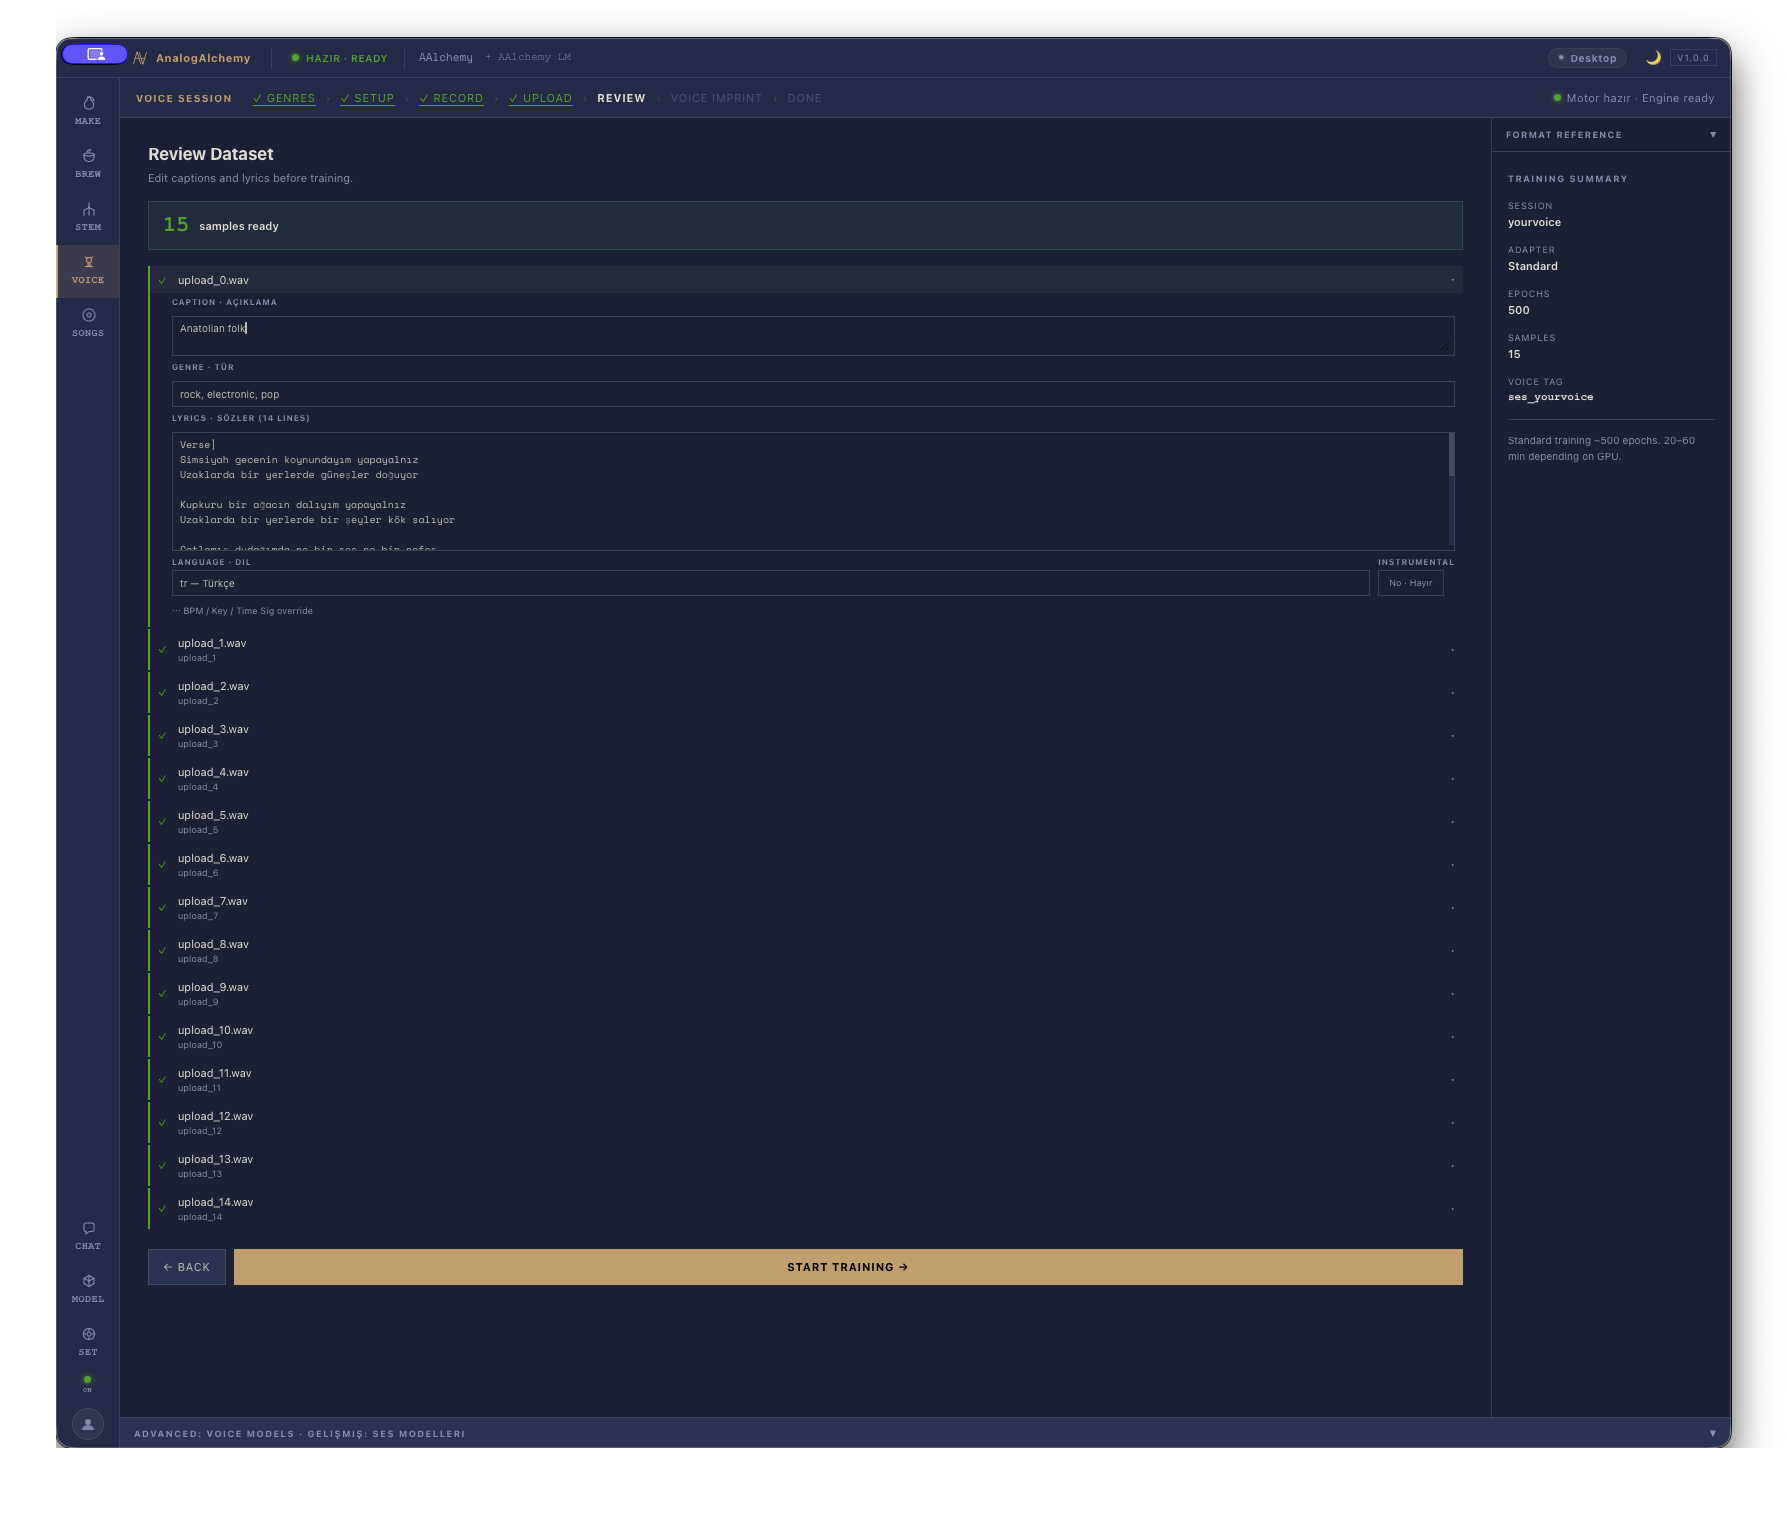Open the STEM section in sidebar

88,216
